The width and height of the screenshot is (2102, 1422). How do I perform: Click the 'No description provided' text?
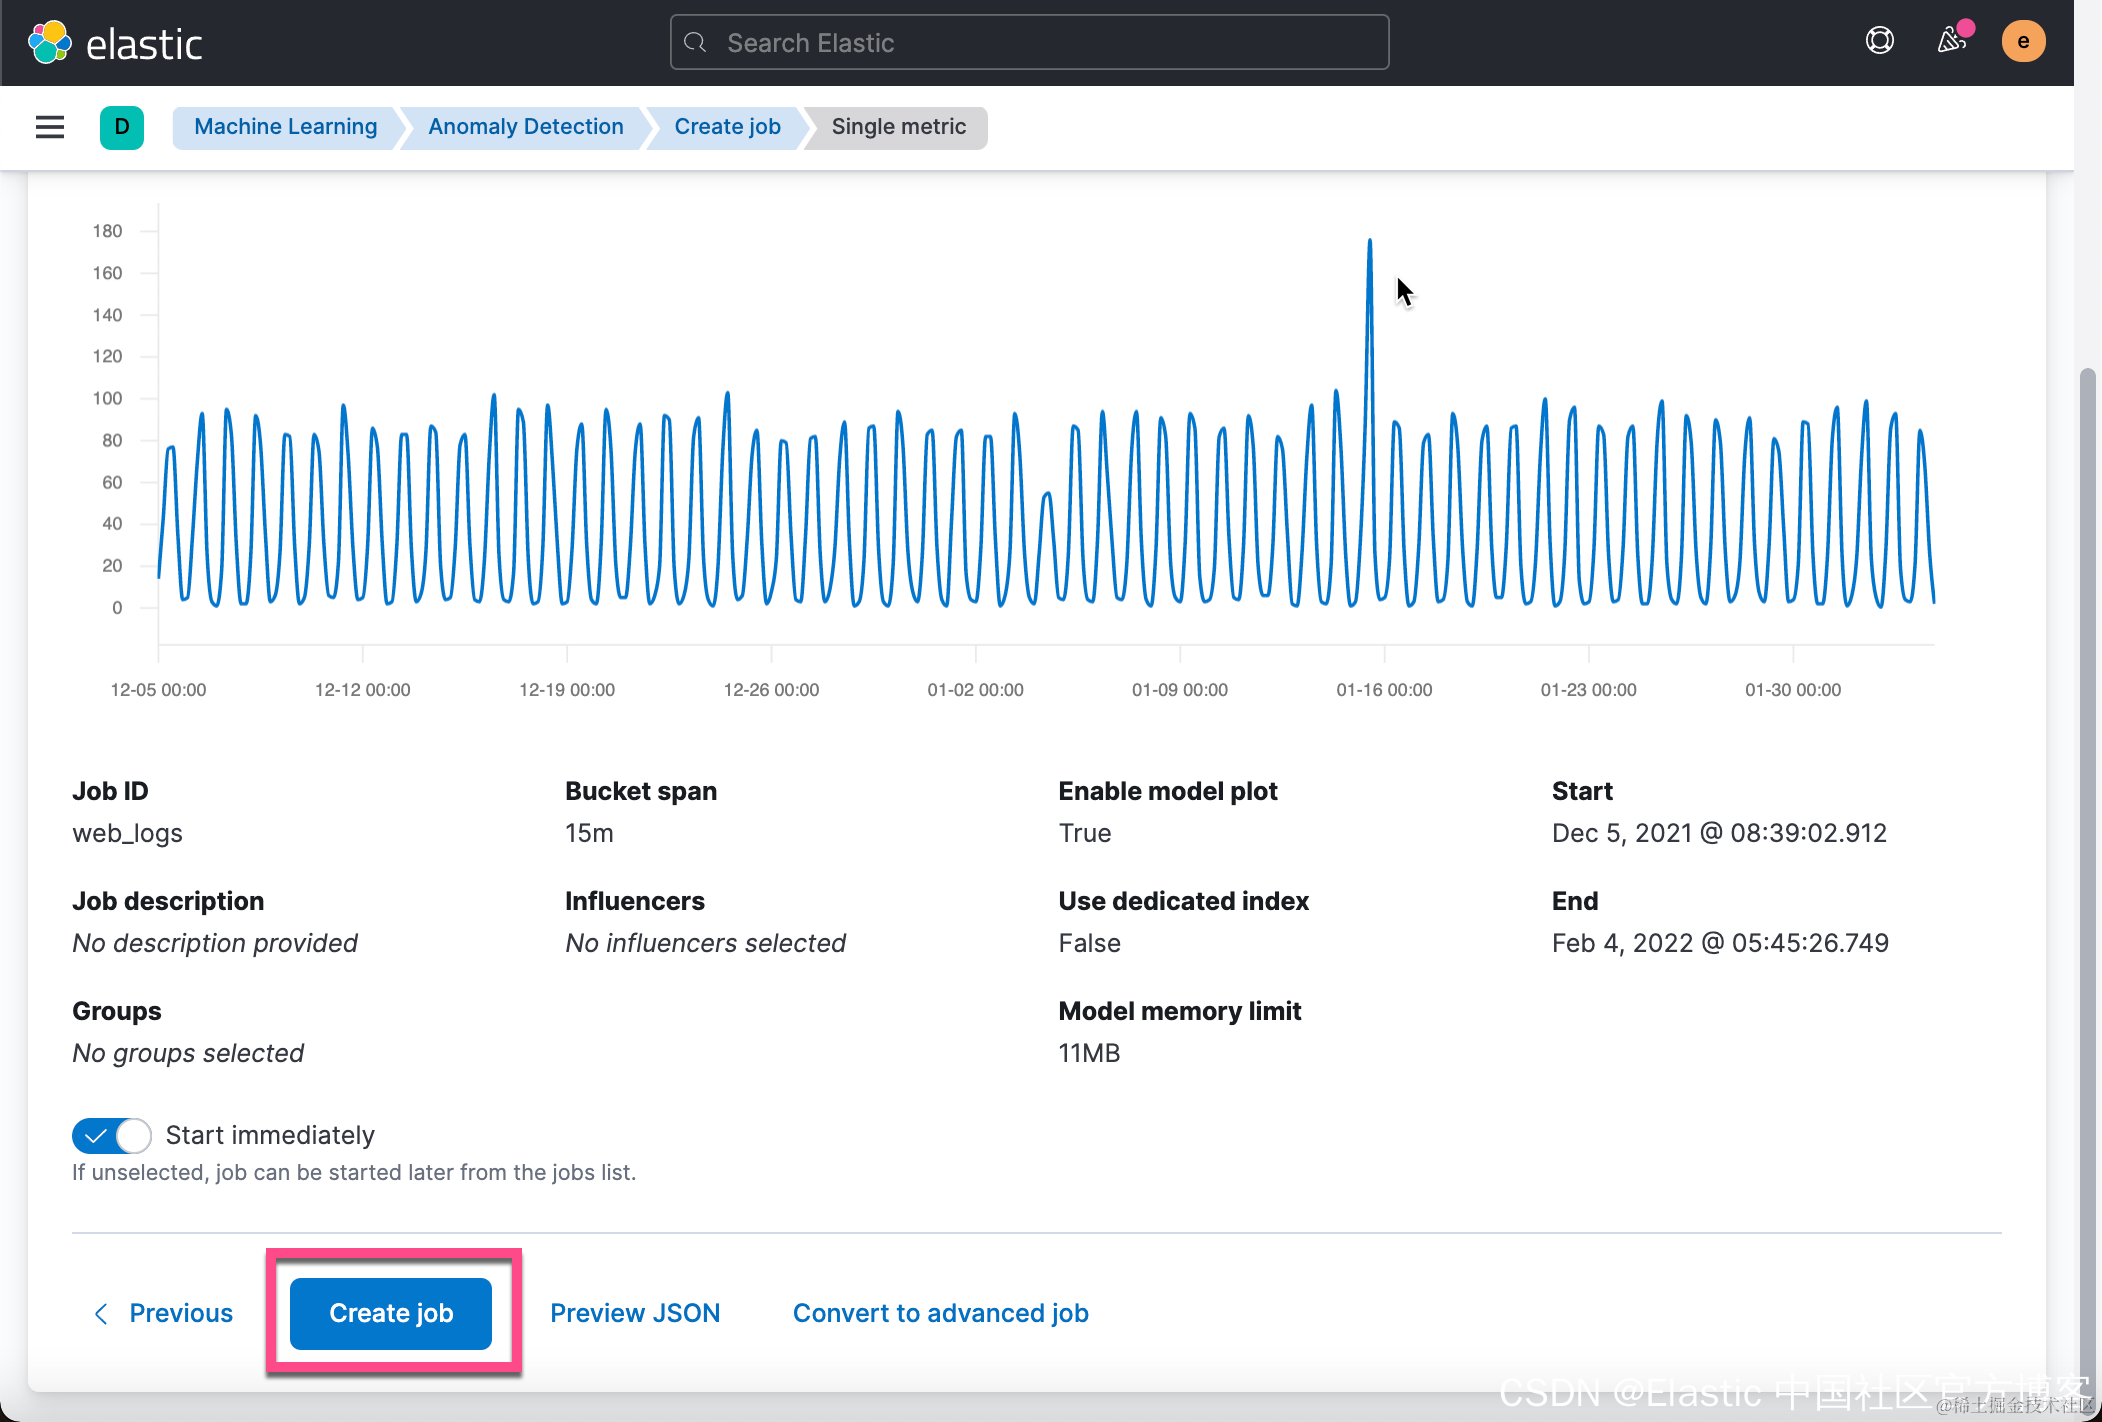coord(215,943)
